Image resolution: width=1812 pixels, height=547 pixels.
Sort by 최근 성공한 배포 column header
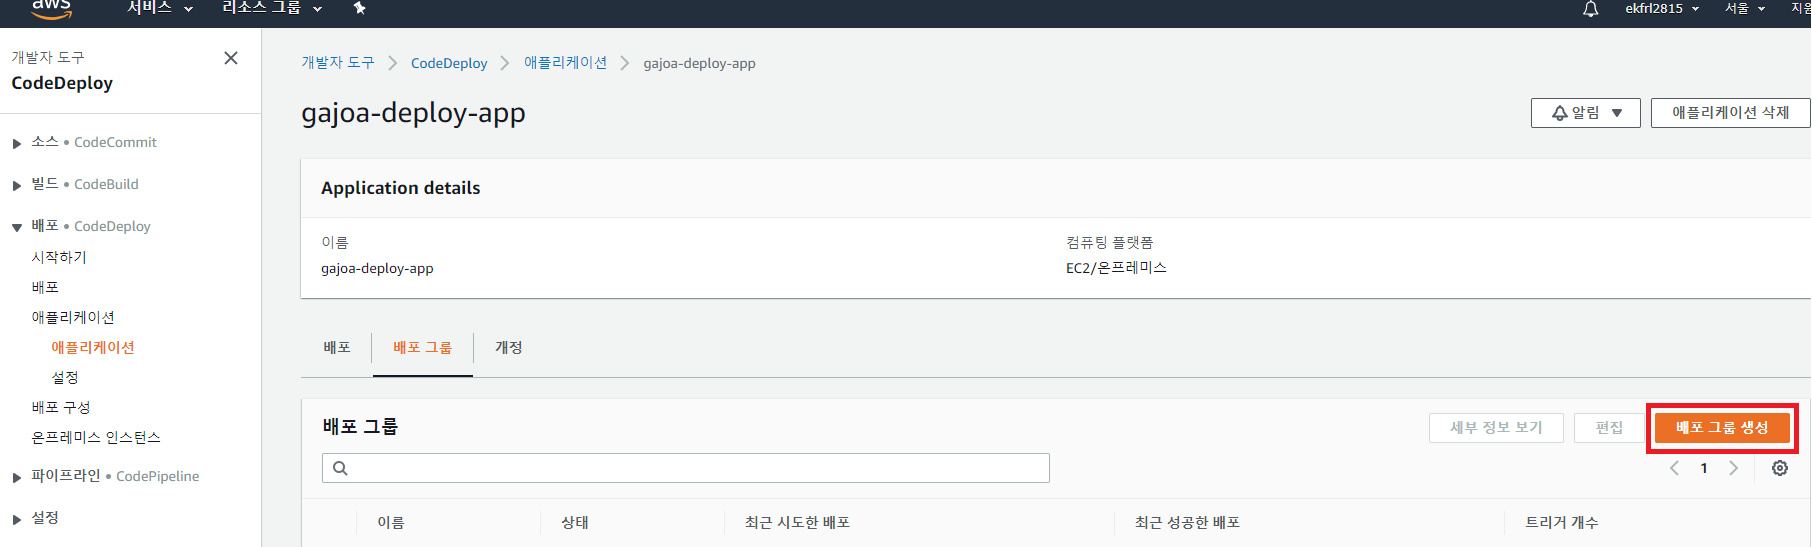(x=1187, y=522)
